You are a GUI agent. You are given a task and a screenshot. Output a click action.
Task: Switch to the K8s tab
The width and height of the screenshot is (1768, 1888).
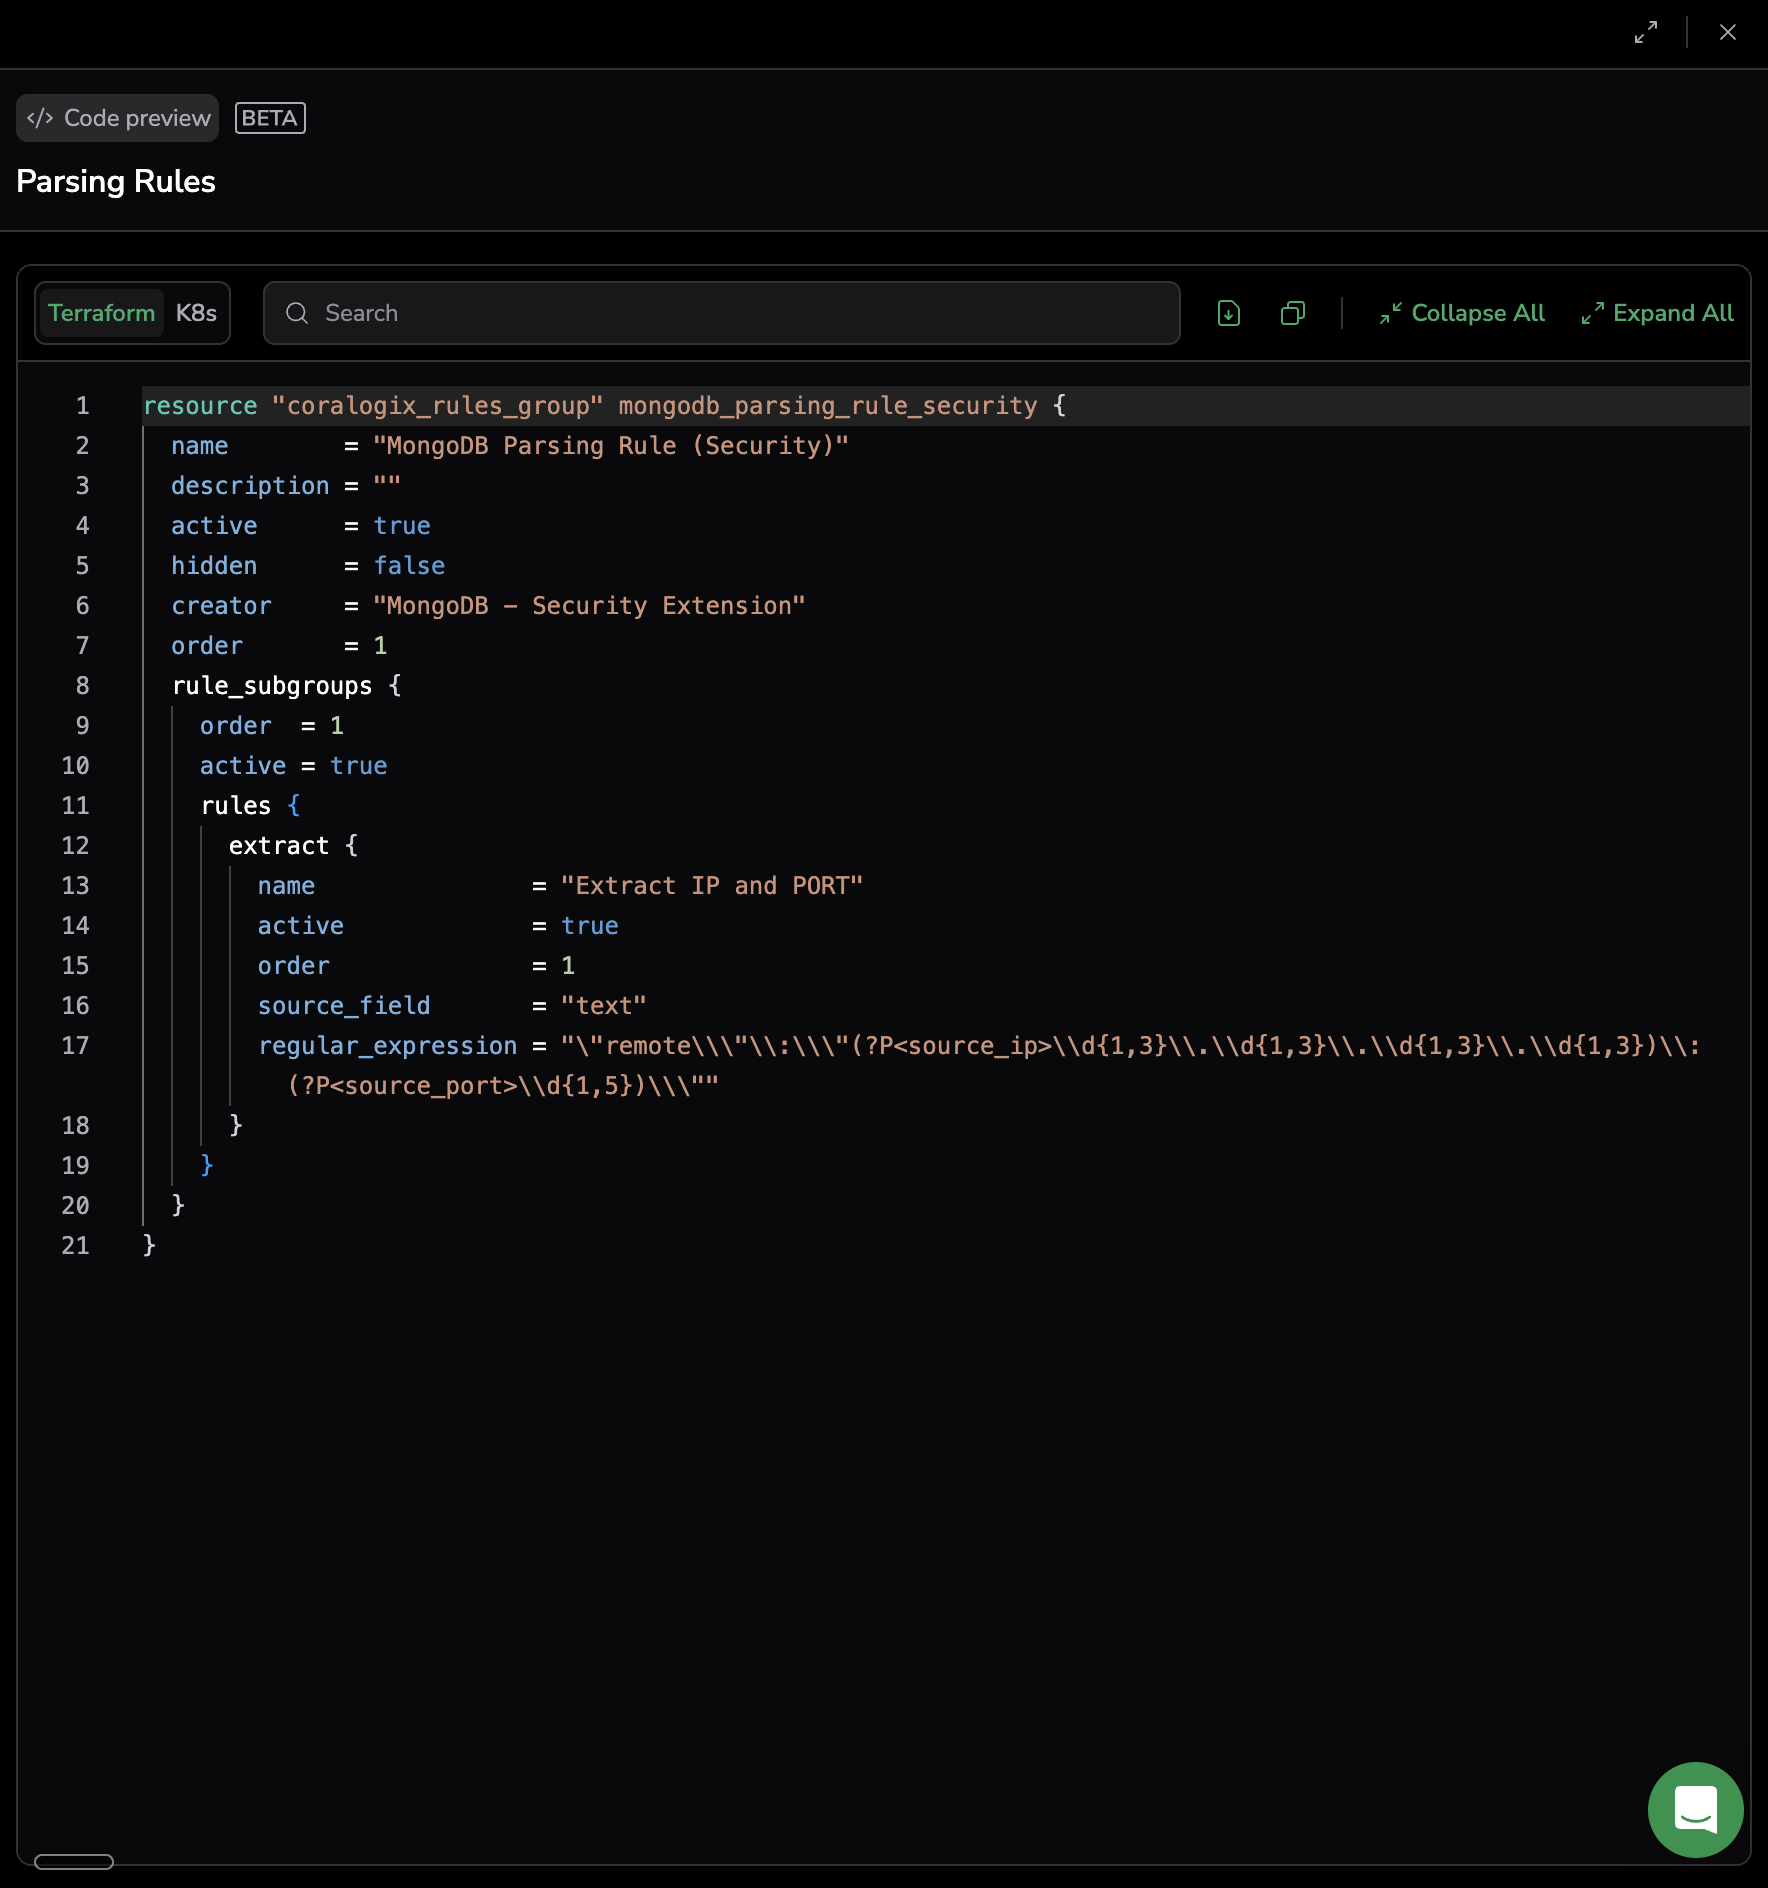[196, 313]
